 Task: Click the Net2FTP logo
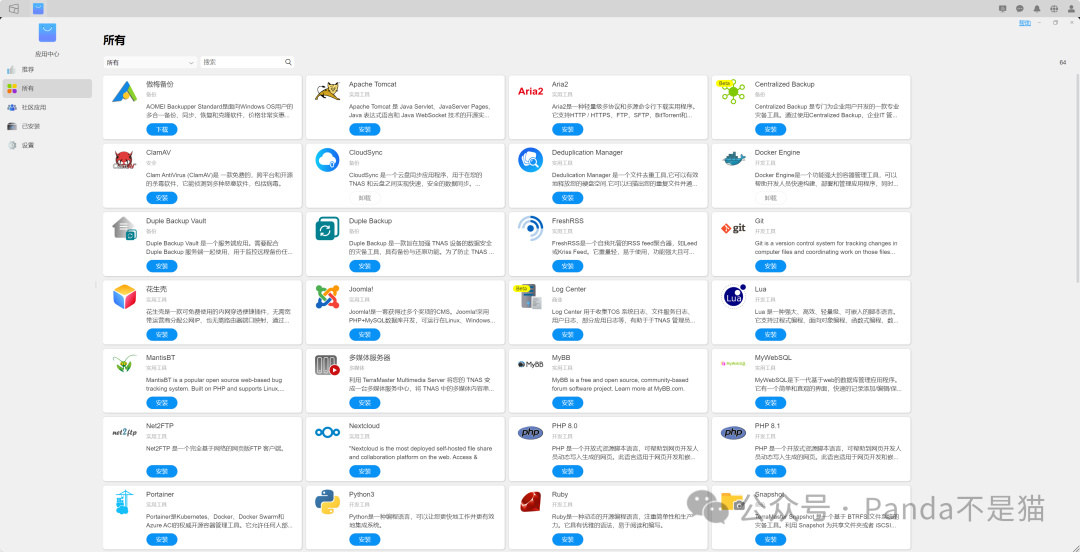tap(125, 433)
